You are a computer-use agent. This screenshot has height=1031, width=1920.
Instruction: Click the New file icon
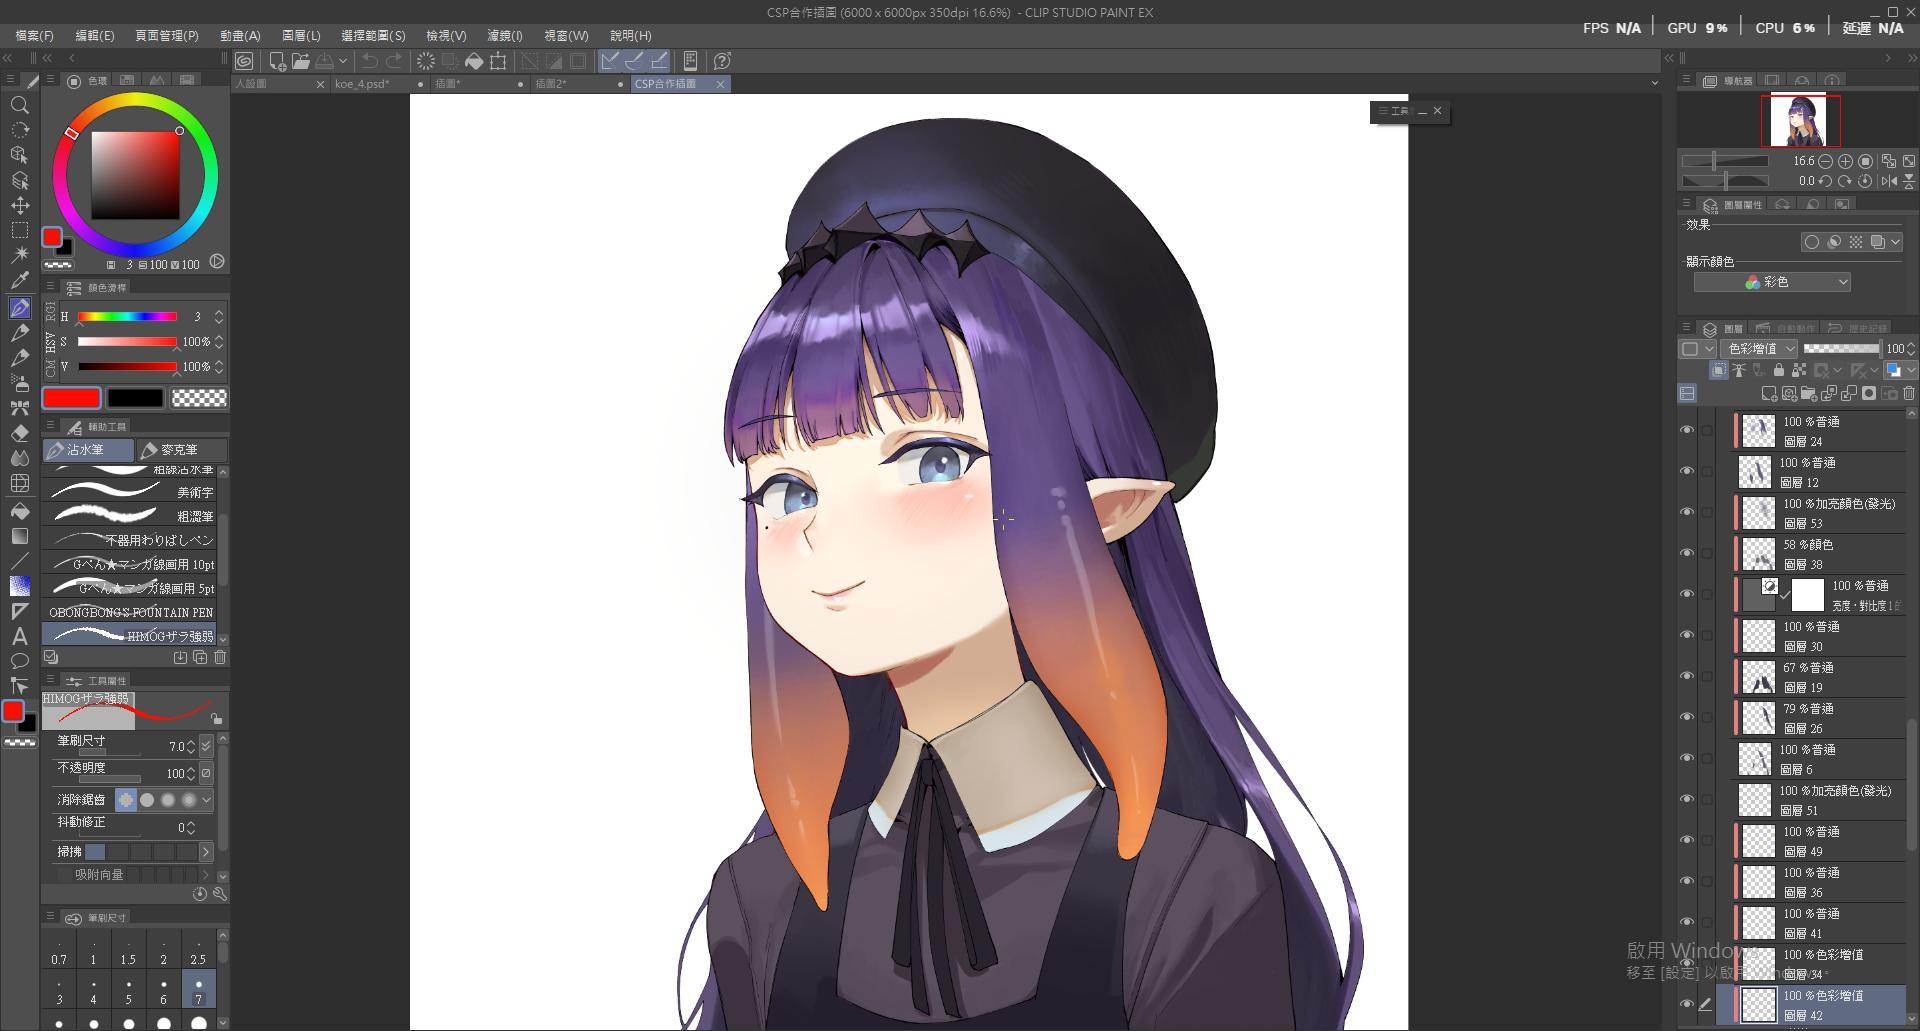point(277,61)
